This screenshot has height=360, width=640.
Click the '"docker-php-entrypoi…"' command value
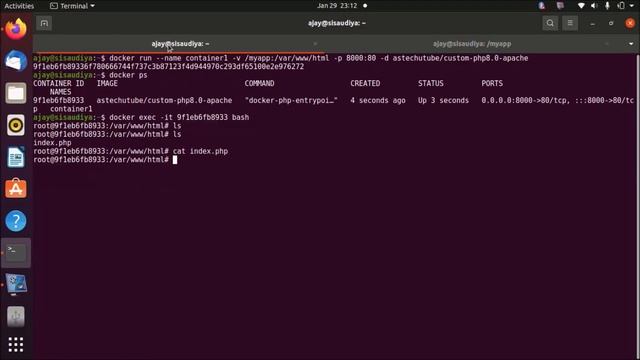click(291, 100)
